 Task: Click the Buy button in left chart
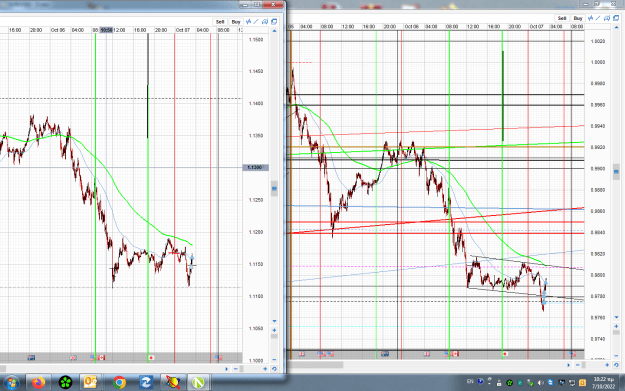pos(236,22)
